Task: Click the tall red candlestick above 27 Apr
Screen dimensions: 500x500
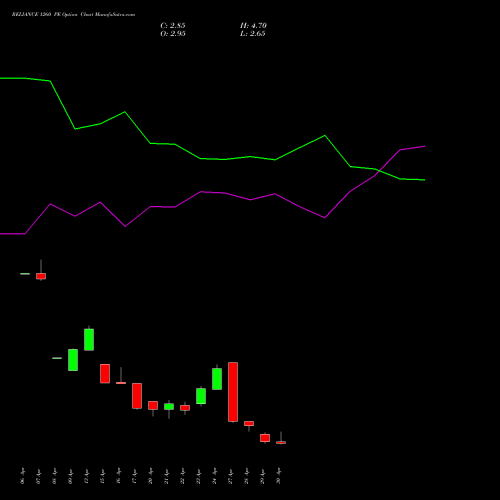Action: (x=233, y=392)
